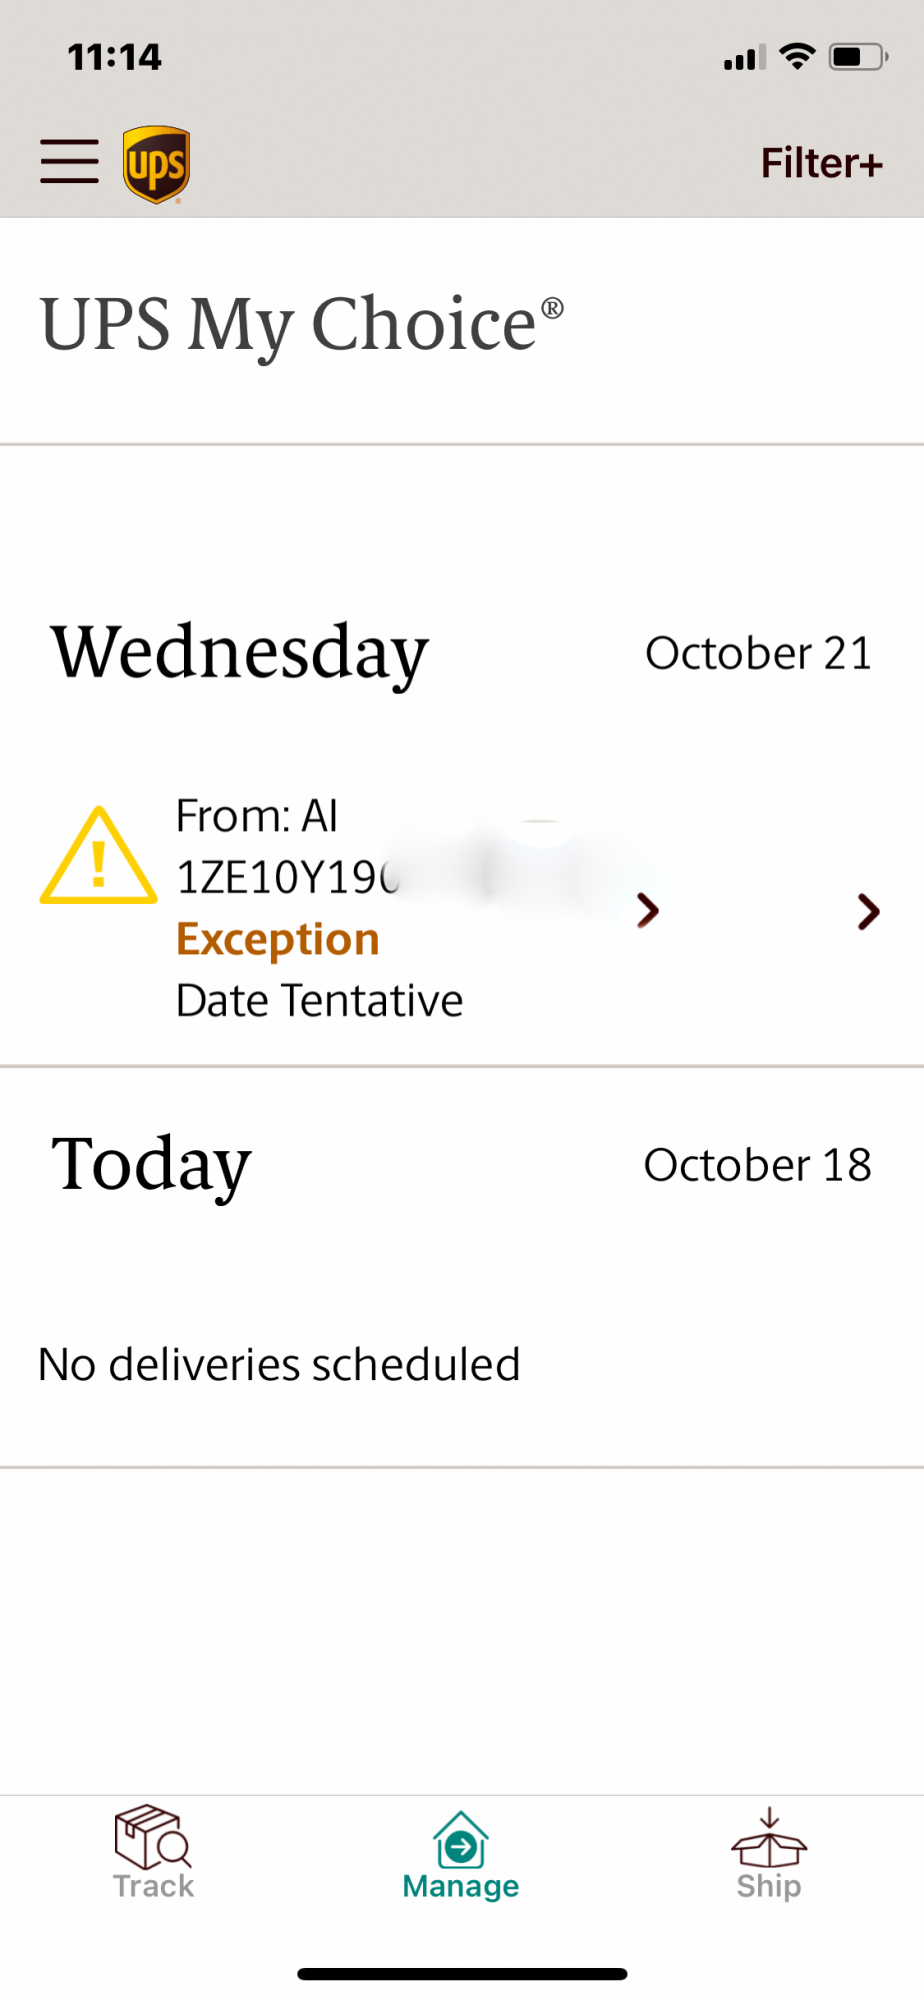Tap the orange Exception status text
Image resolution: width=924 pixels, height=2000 pixels.
pos(278,939)
